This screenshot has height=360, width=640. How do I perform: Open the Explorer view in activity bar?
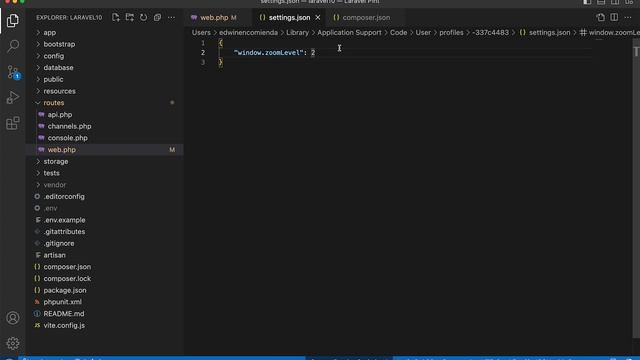(x=13, y=20)
